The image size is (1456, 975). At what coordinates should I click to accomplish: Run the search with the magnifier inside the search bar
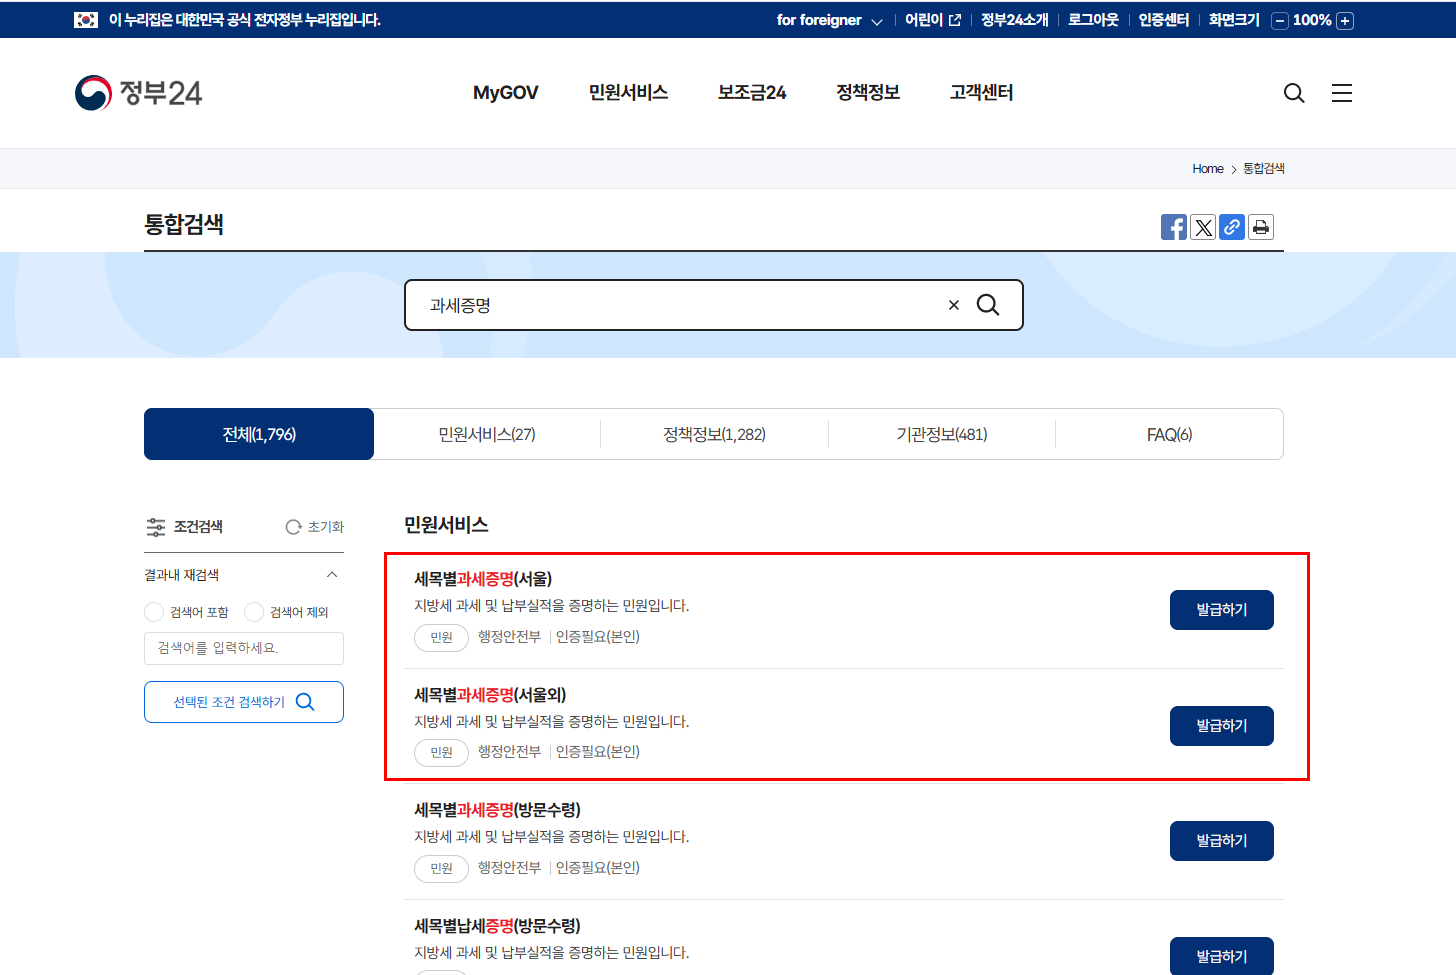point(988,305)
